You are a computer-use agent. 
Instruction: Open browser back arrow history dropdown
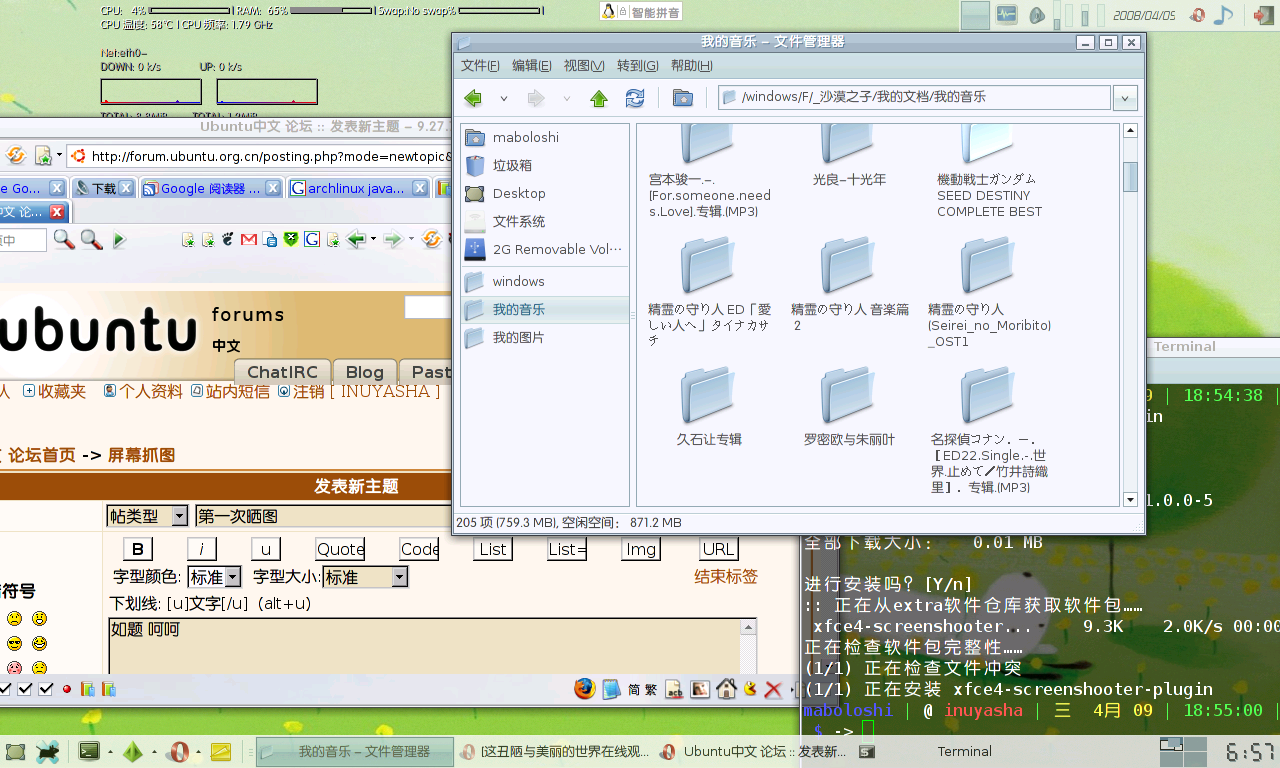point(373,240)
